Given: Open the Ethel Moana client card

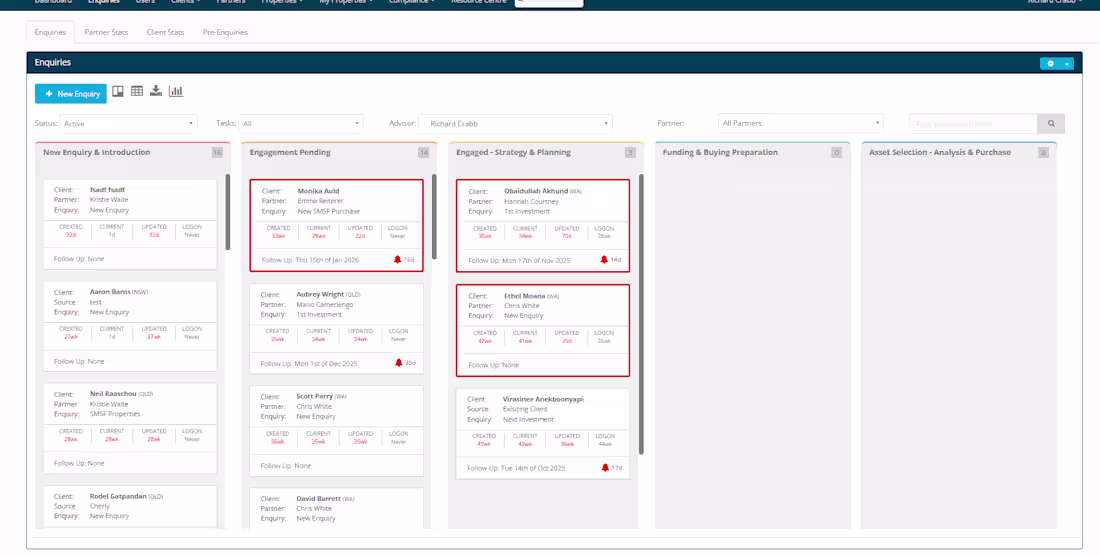Looking at the screenshot, I should 543,330.
